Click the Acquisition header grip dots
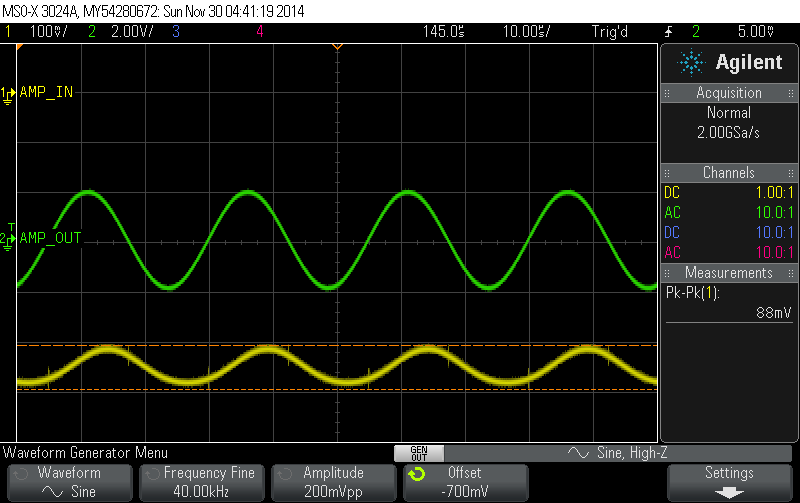The width and height of the screenshot is (800, 503). click(667, 93)
